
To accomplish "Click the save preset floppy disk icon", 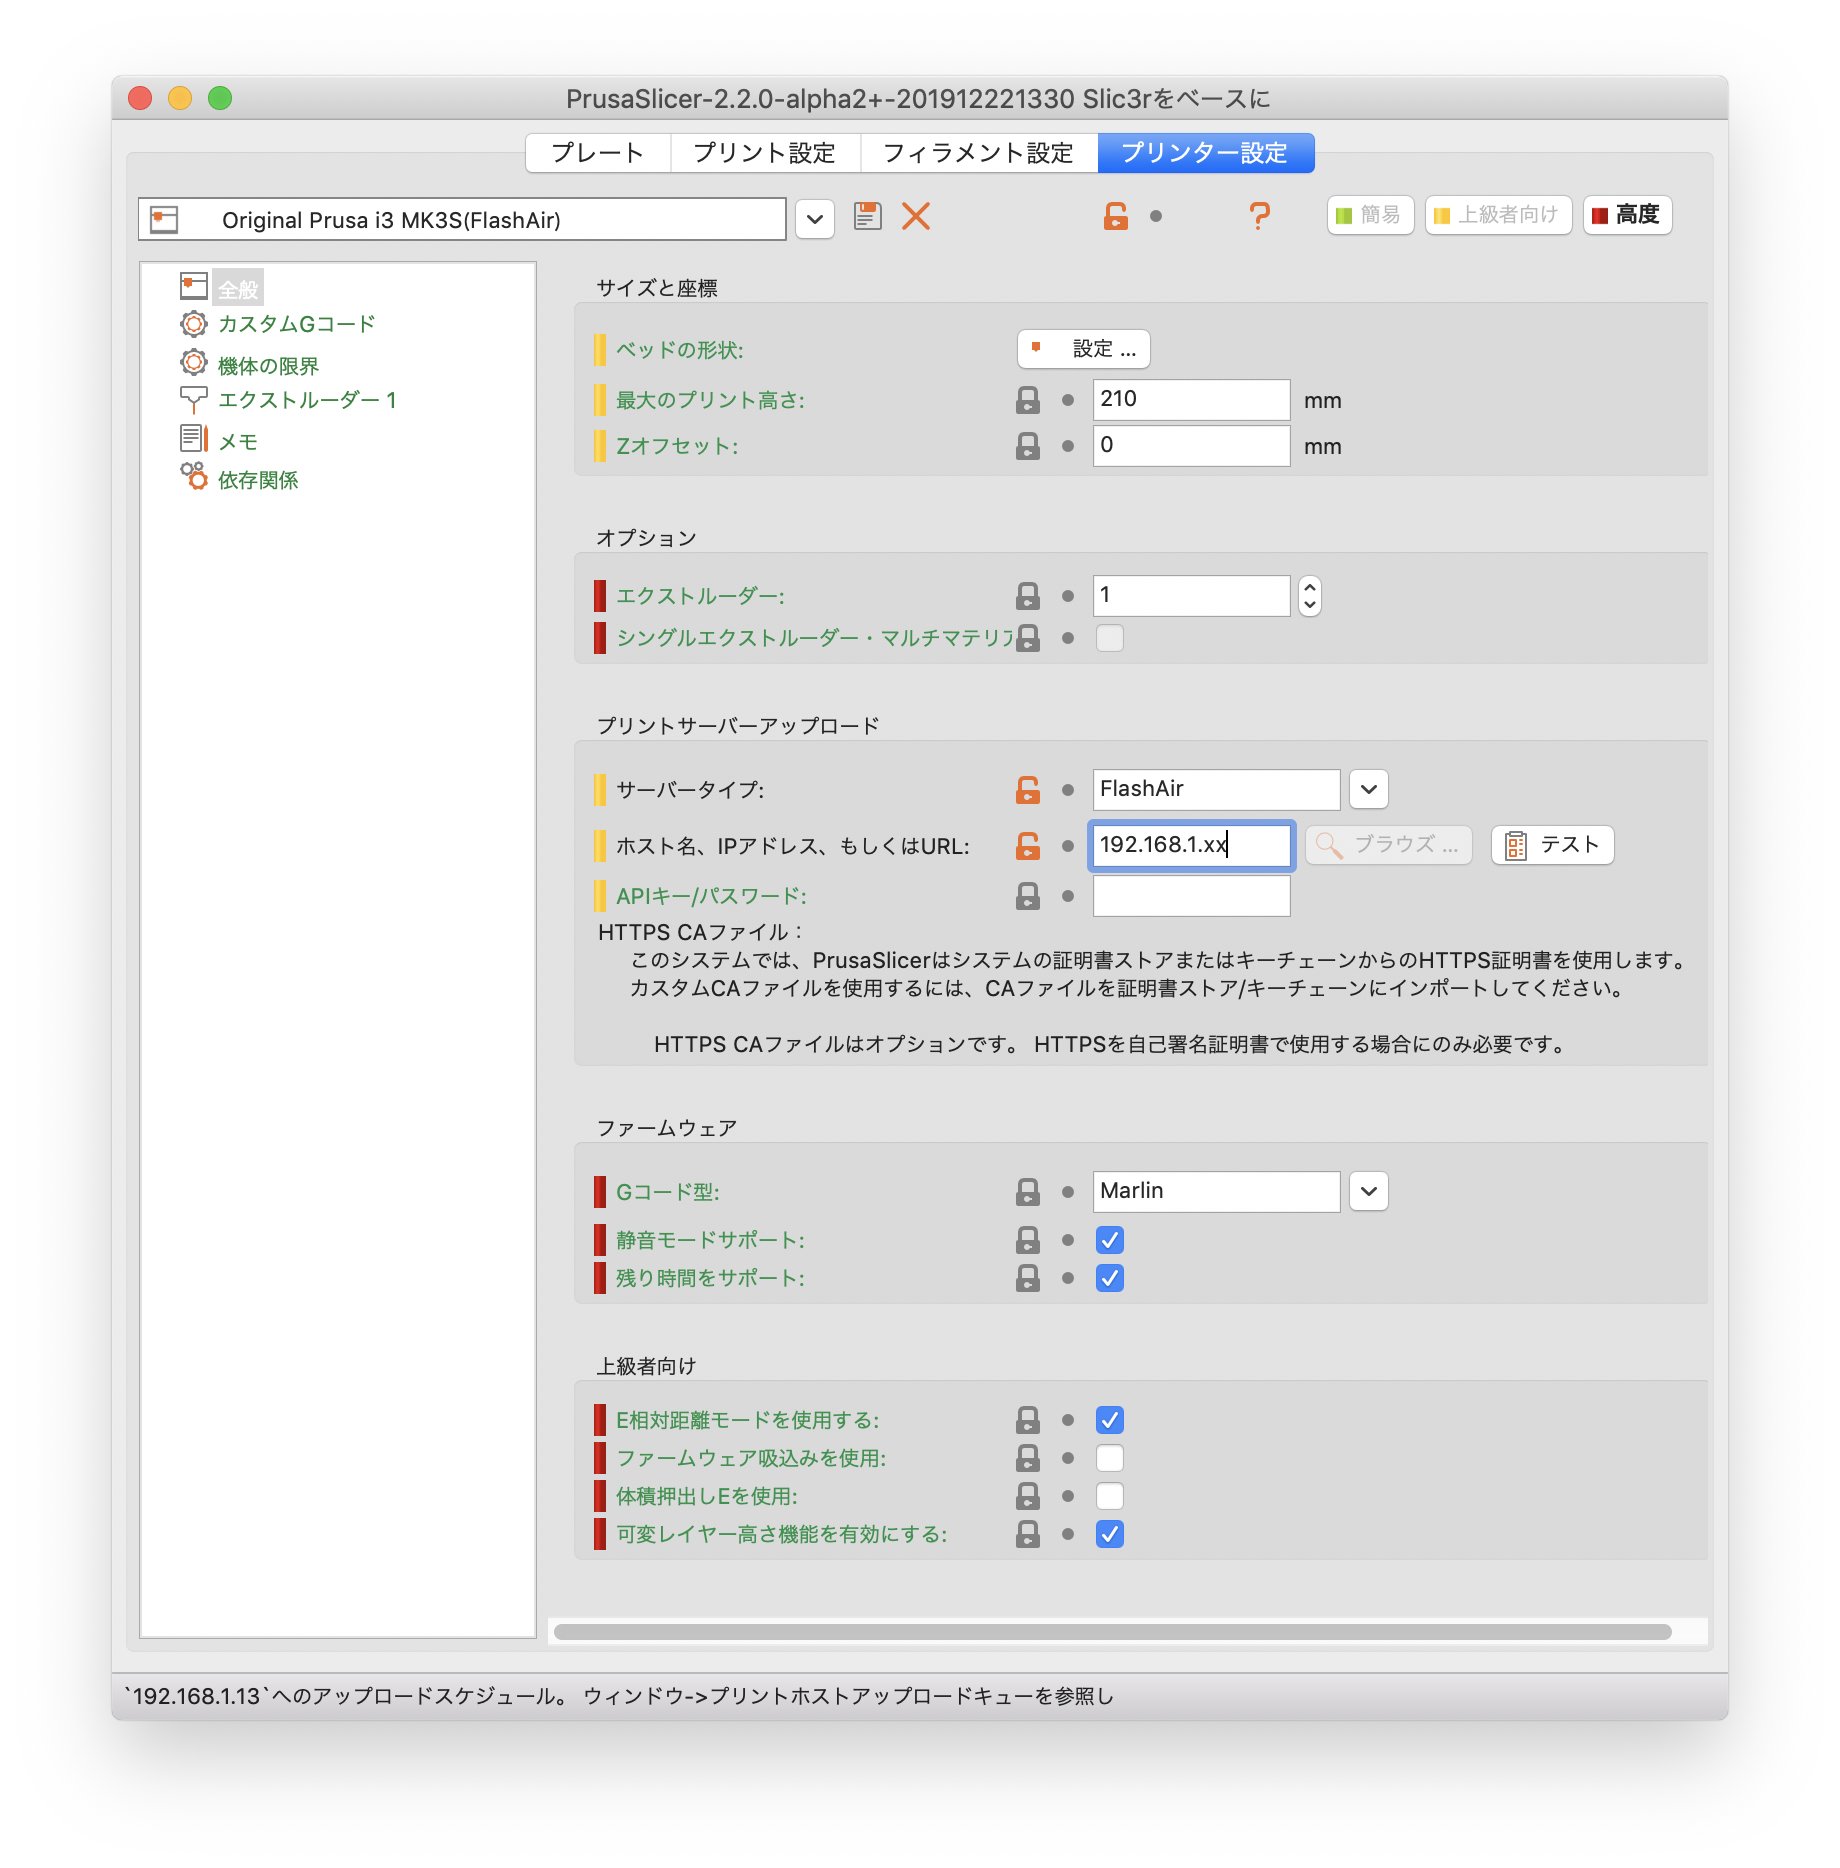I will (867, 216).
